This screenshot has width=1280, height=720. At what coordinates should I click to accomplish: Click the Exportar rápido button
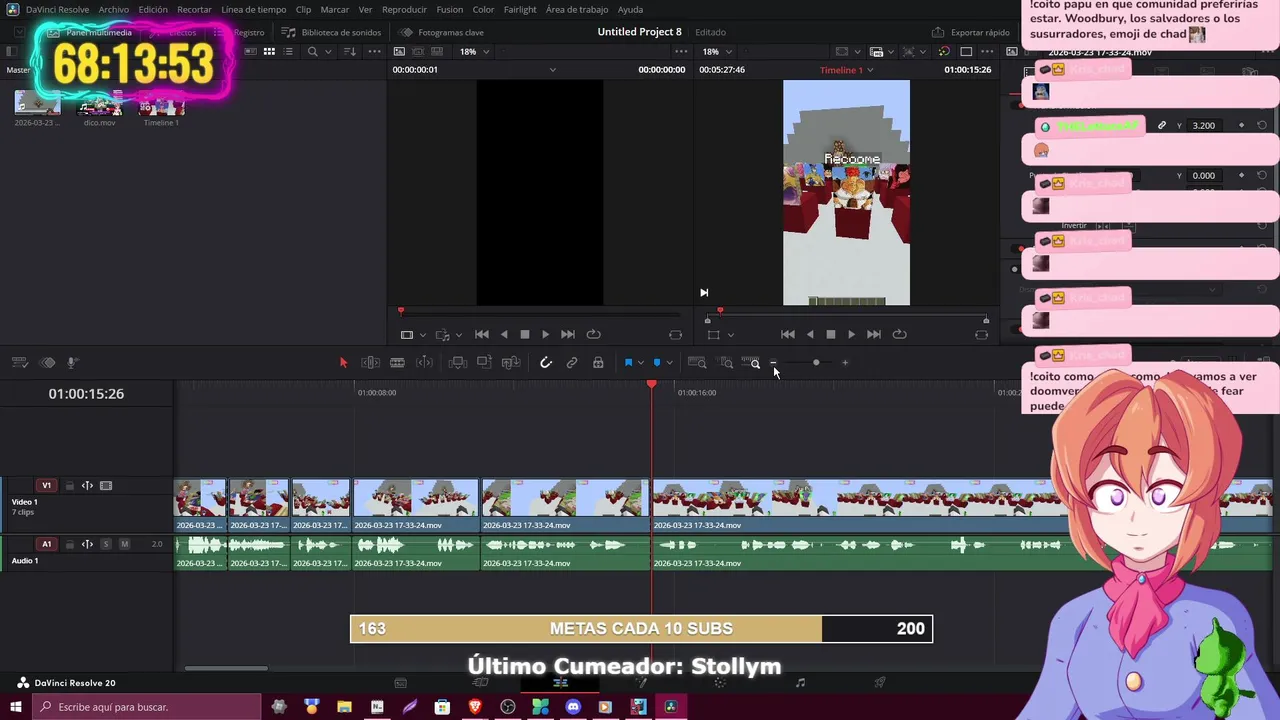[x=971, y=32]
